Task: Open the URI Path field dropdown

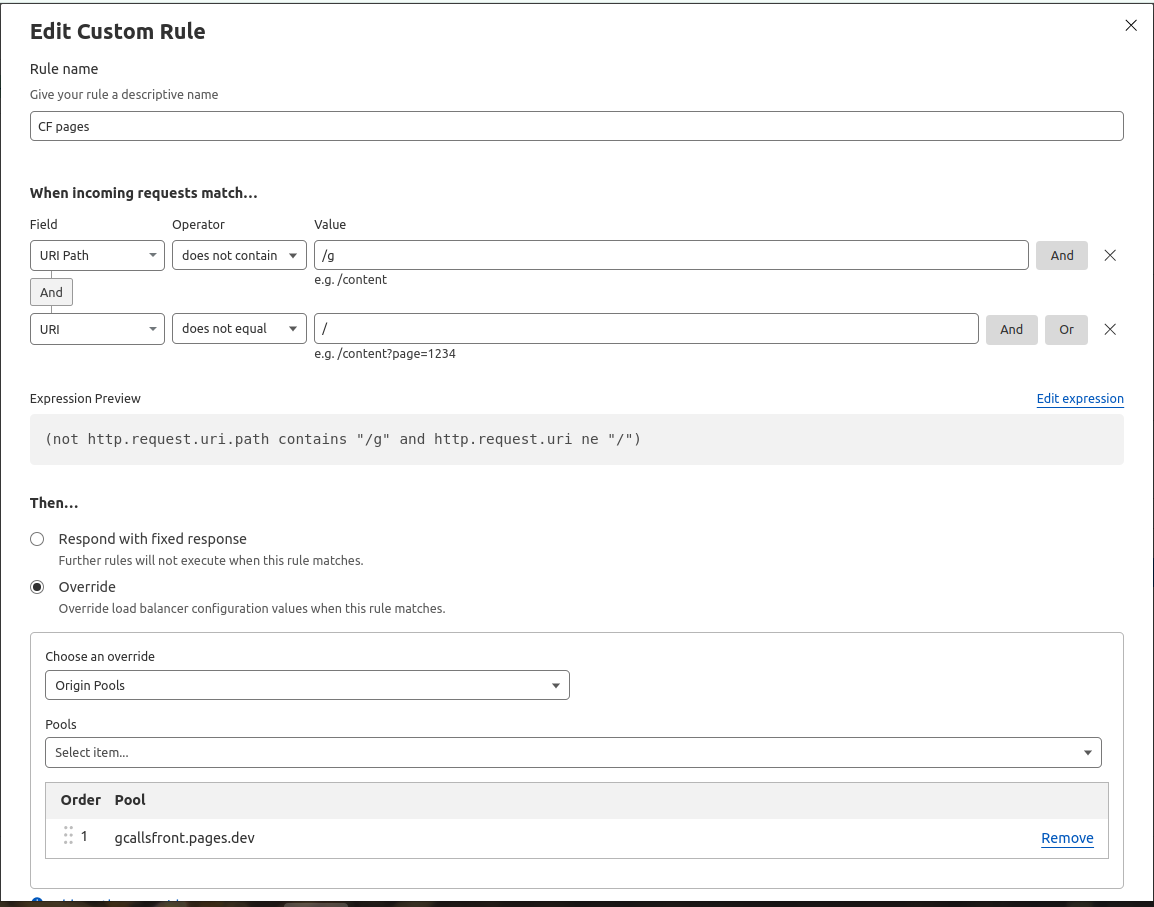Action: coord(97,255)
